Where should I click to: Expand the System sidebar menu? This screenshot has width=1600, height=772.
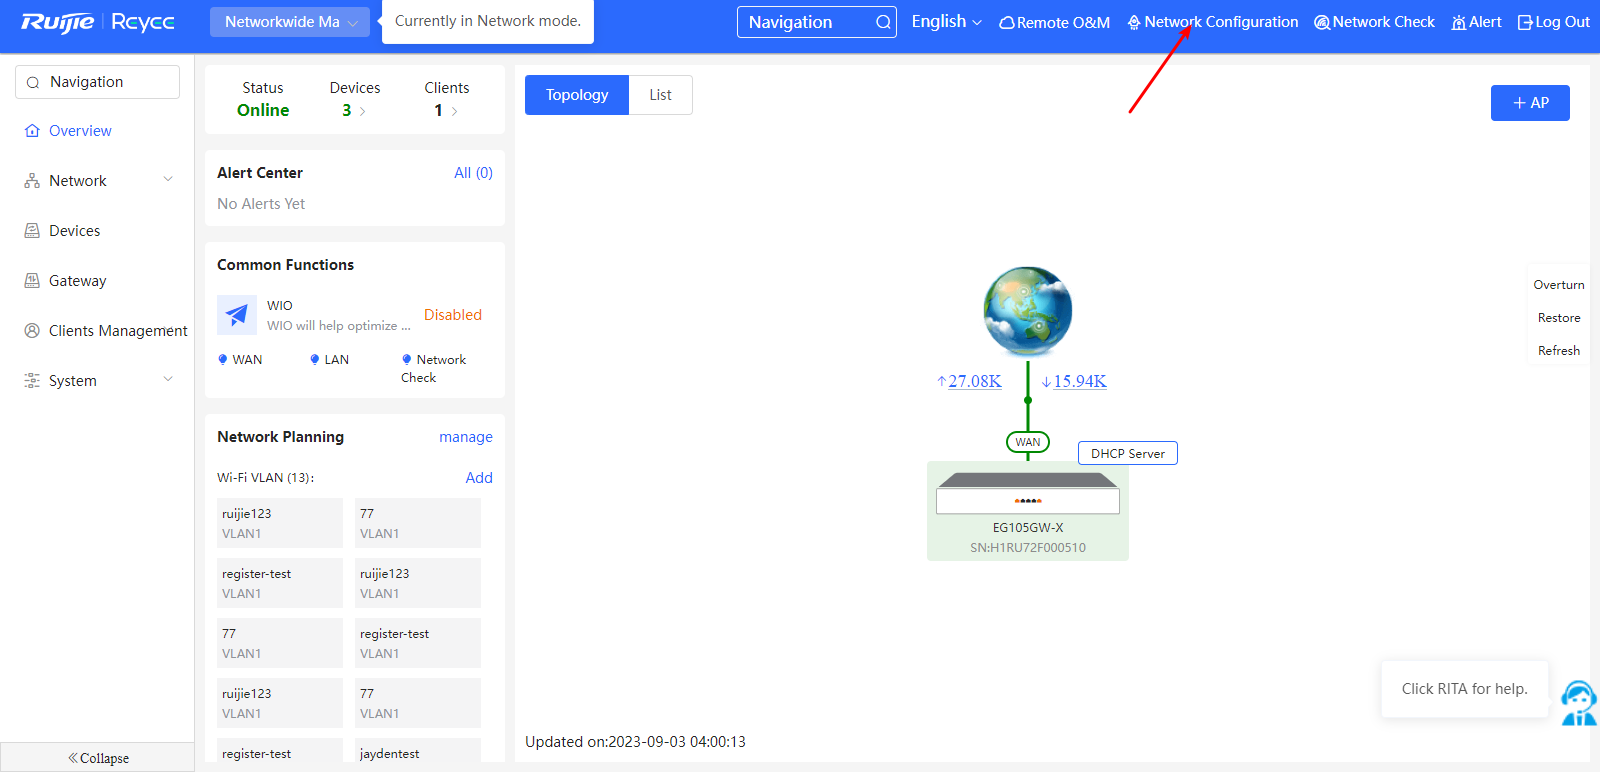(x=97, y=381)
